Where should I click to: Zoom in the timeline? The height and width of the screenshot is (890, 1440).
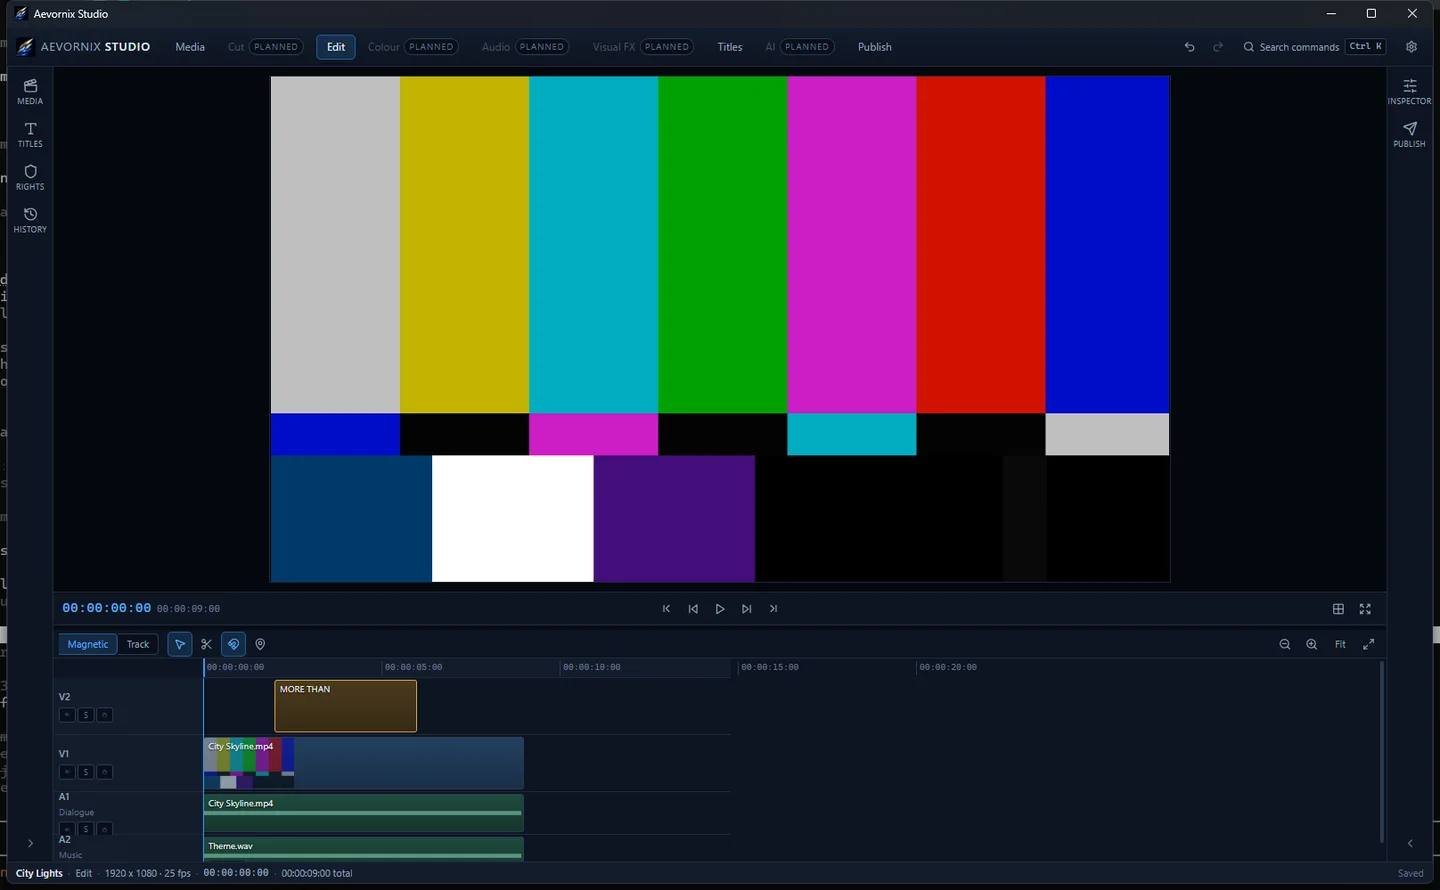coord(1312,645)
